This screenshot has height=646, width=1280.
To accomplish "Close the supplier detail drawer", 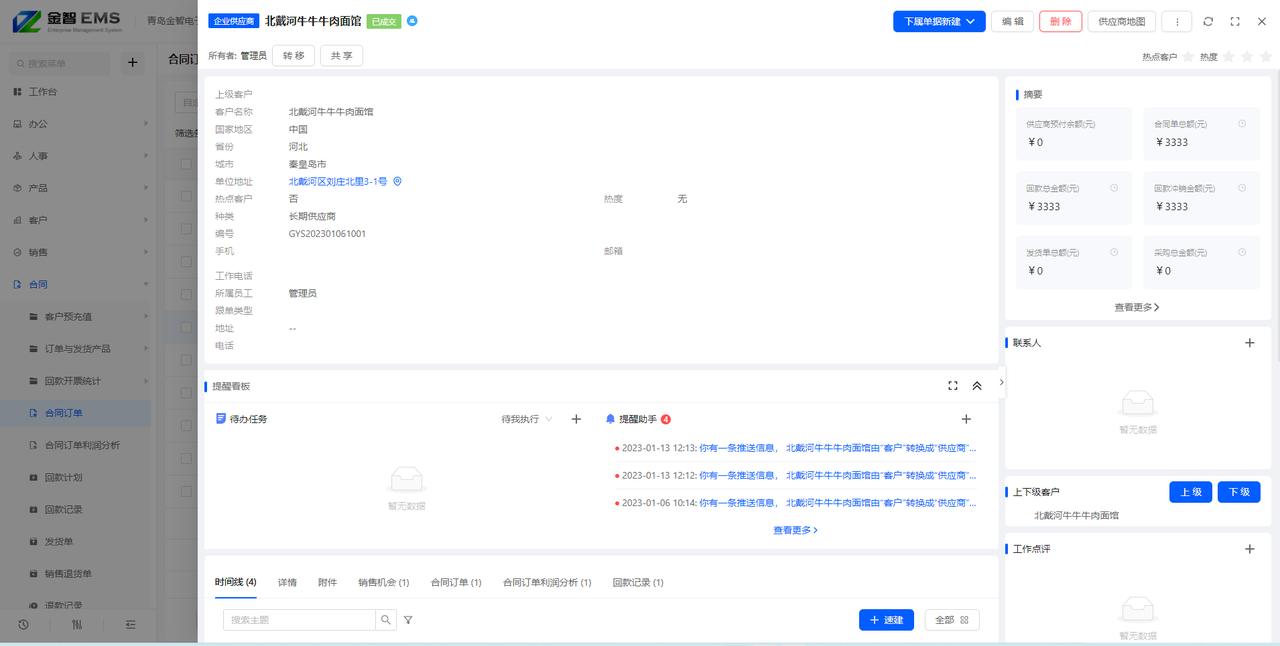I will (x=1262, y=21).
